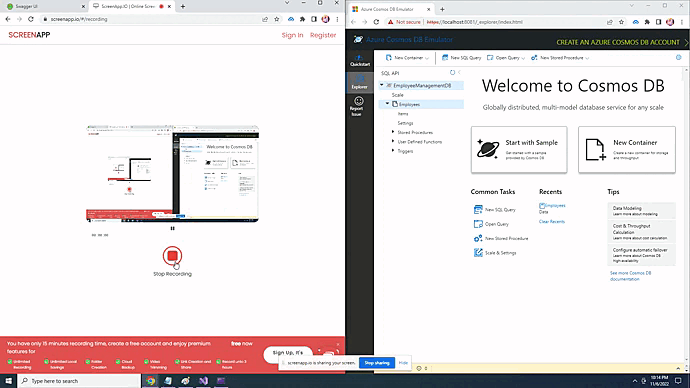Open the Explorer sidebar panel
Image resolution: width=690 pixels, height=388 pixels.
click(x=360, y=82)
